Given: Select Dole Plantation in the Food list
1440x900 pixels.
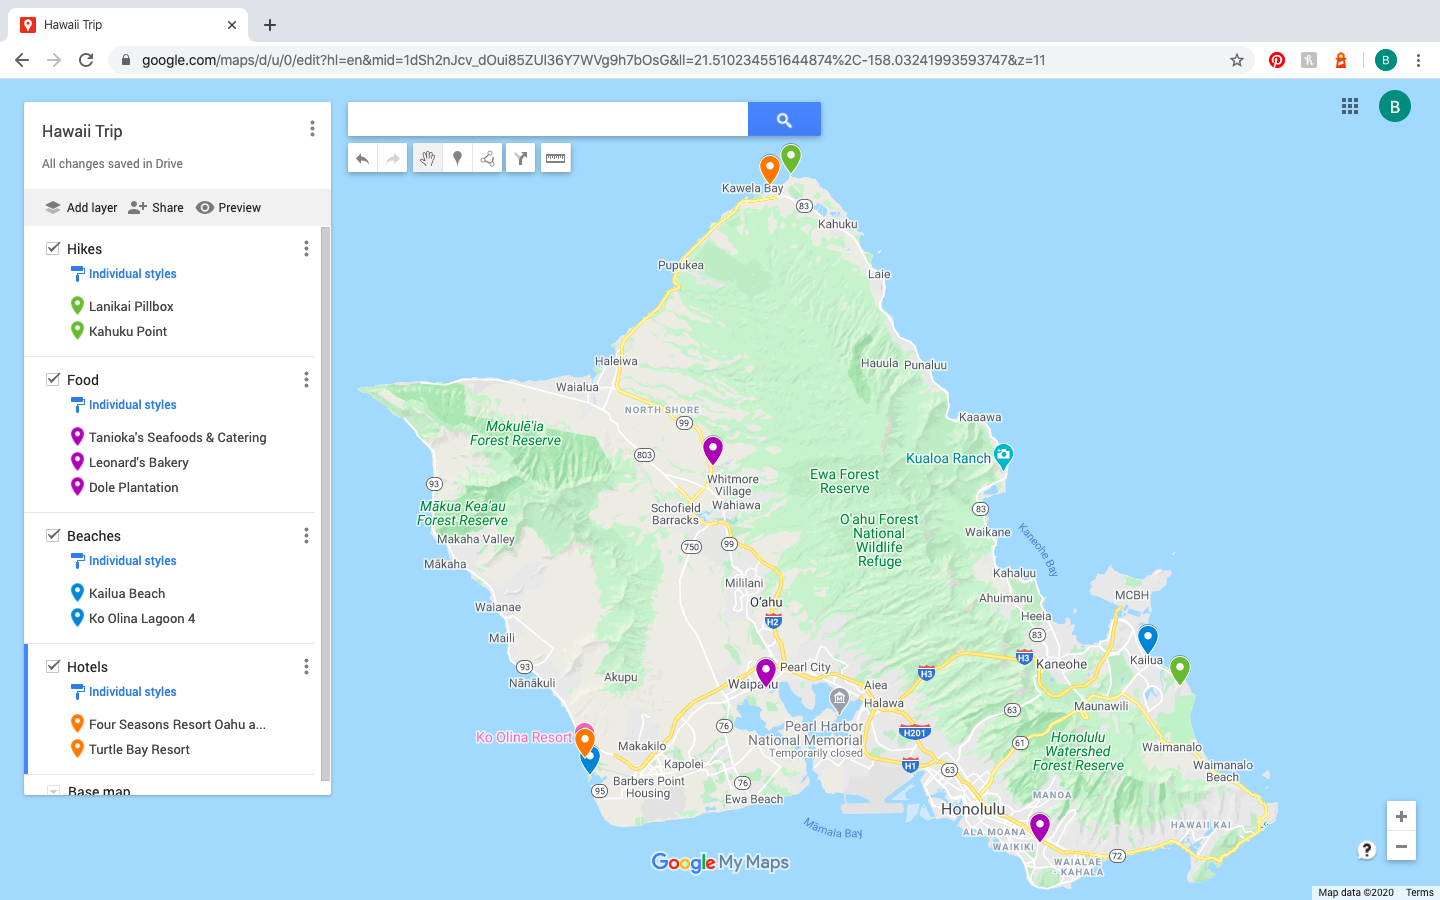Looking at the screenshot, I should [x=134, y=487].
